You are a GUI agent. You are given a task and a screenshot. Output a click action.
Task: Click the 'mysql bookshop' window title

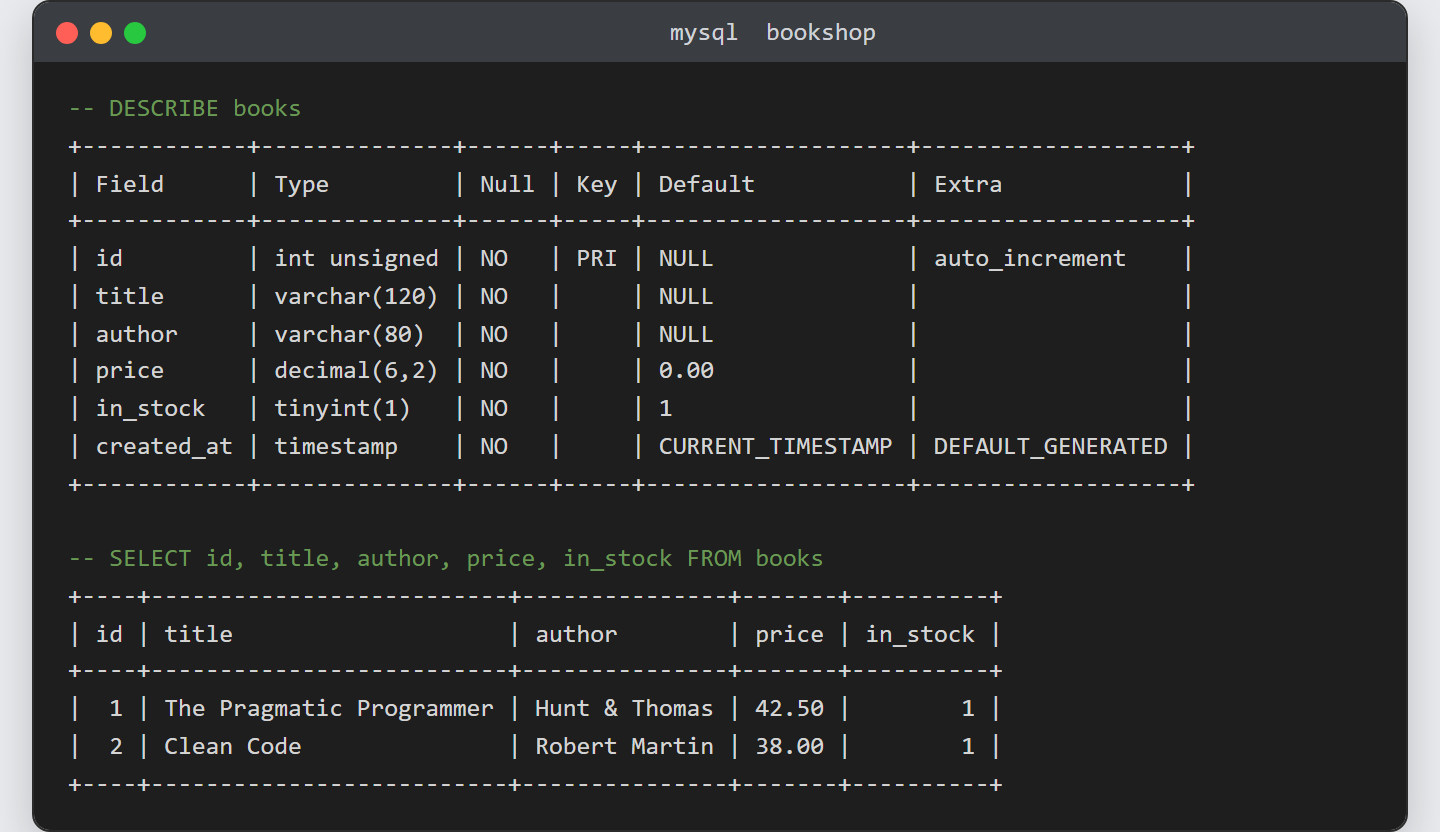[772, 32]
